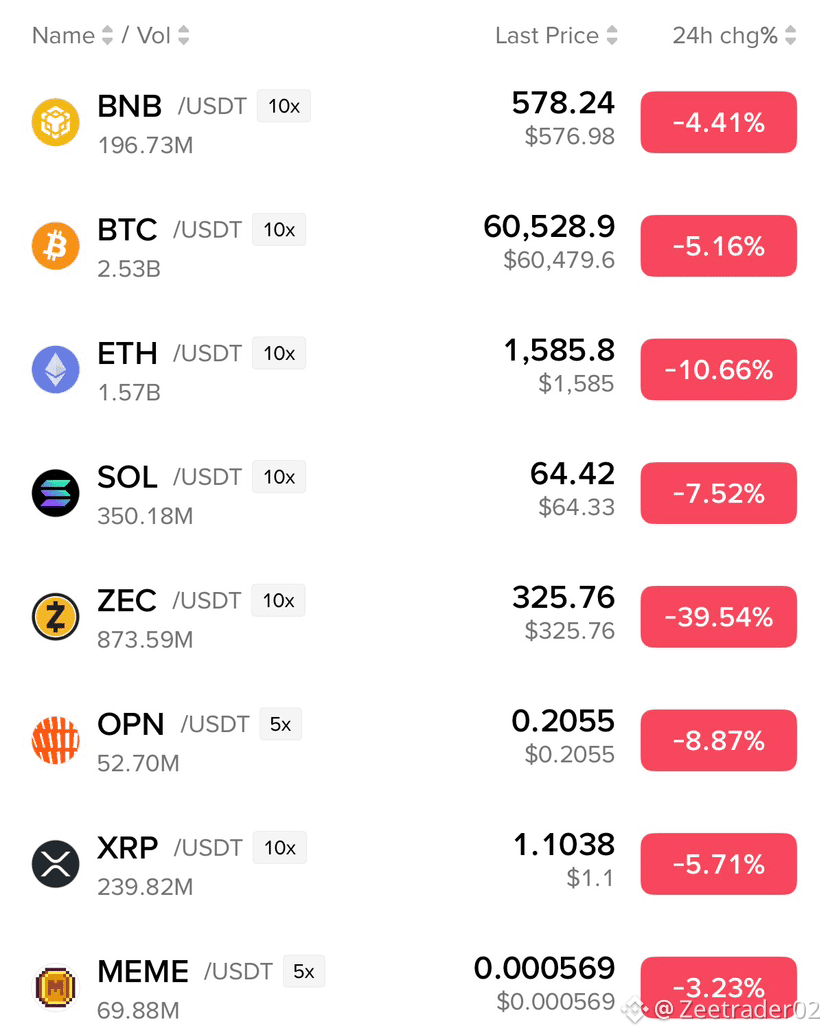Click the OPN 5x leverage tag
This screenshot has height=1035, width=828.
(x=281, y=724)
